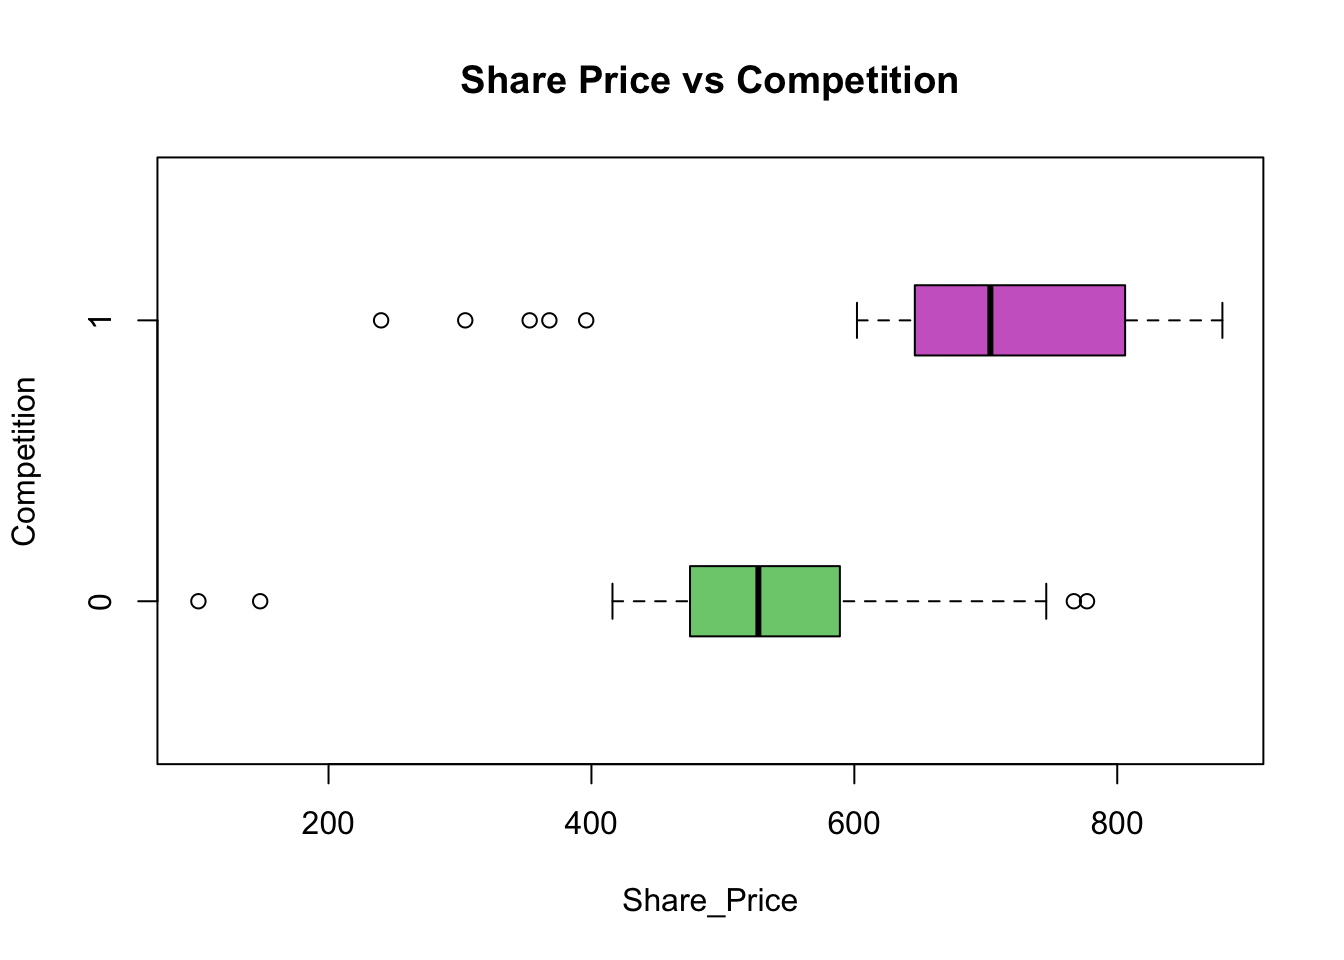Image resolution: width=1344 pixels, height=960 pixels.
Task: Click the lower whisker end cap of purple boxplot
Action: click(x=857, y=320)
